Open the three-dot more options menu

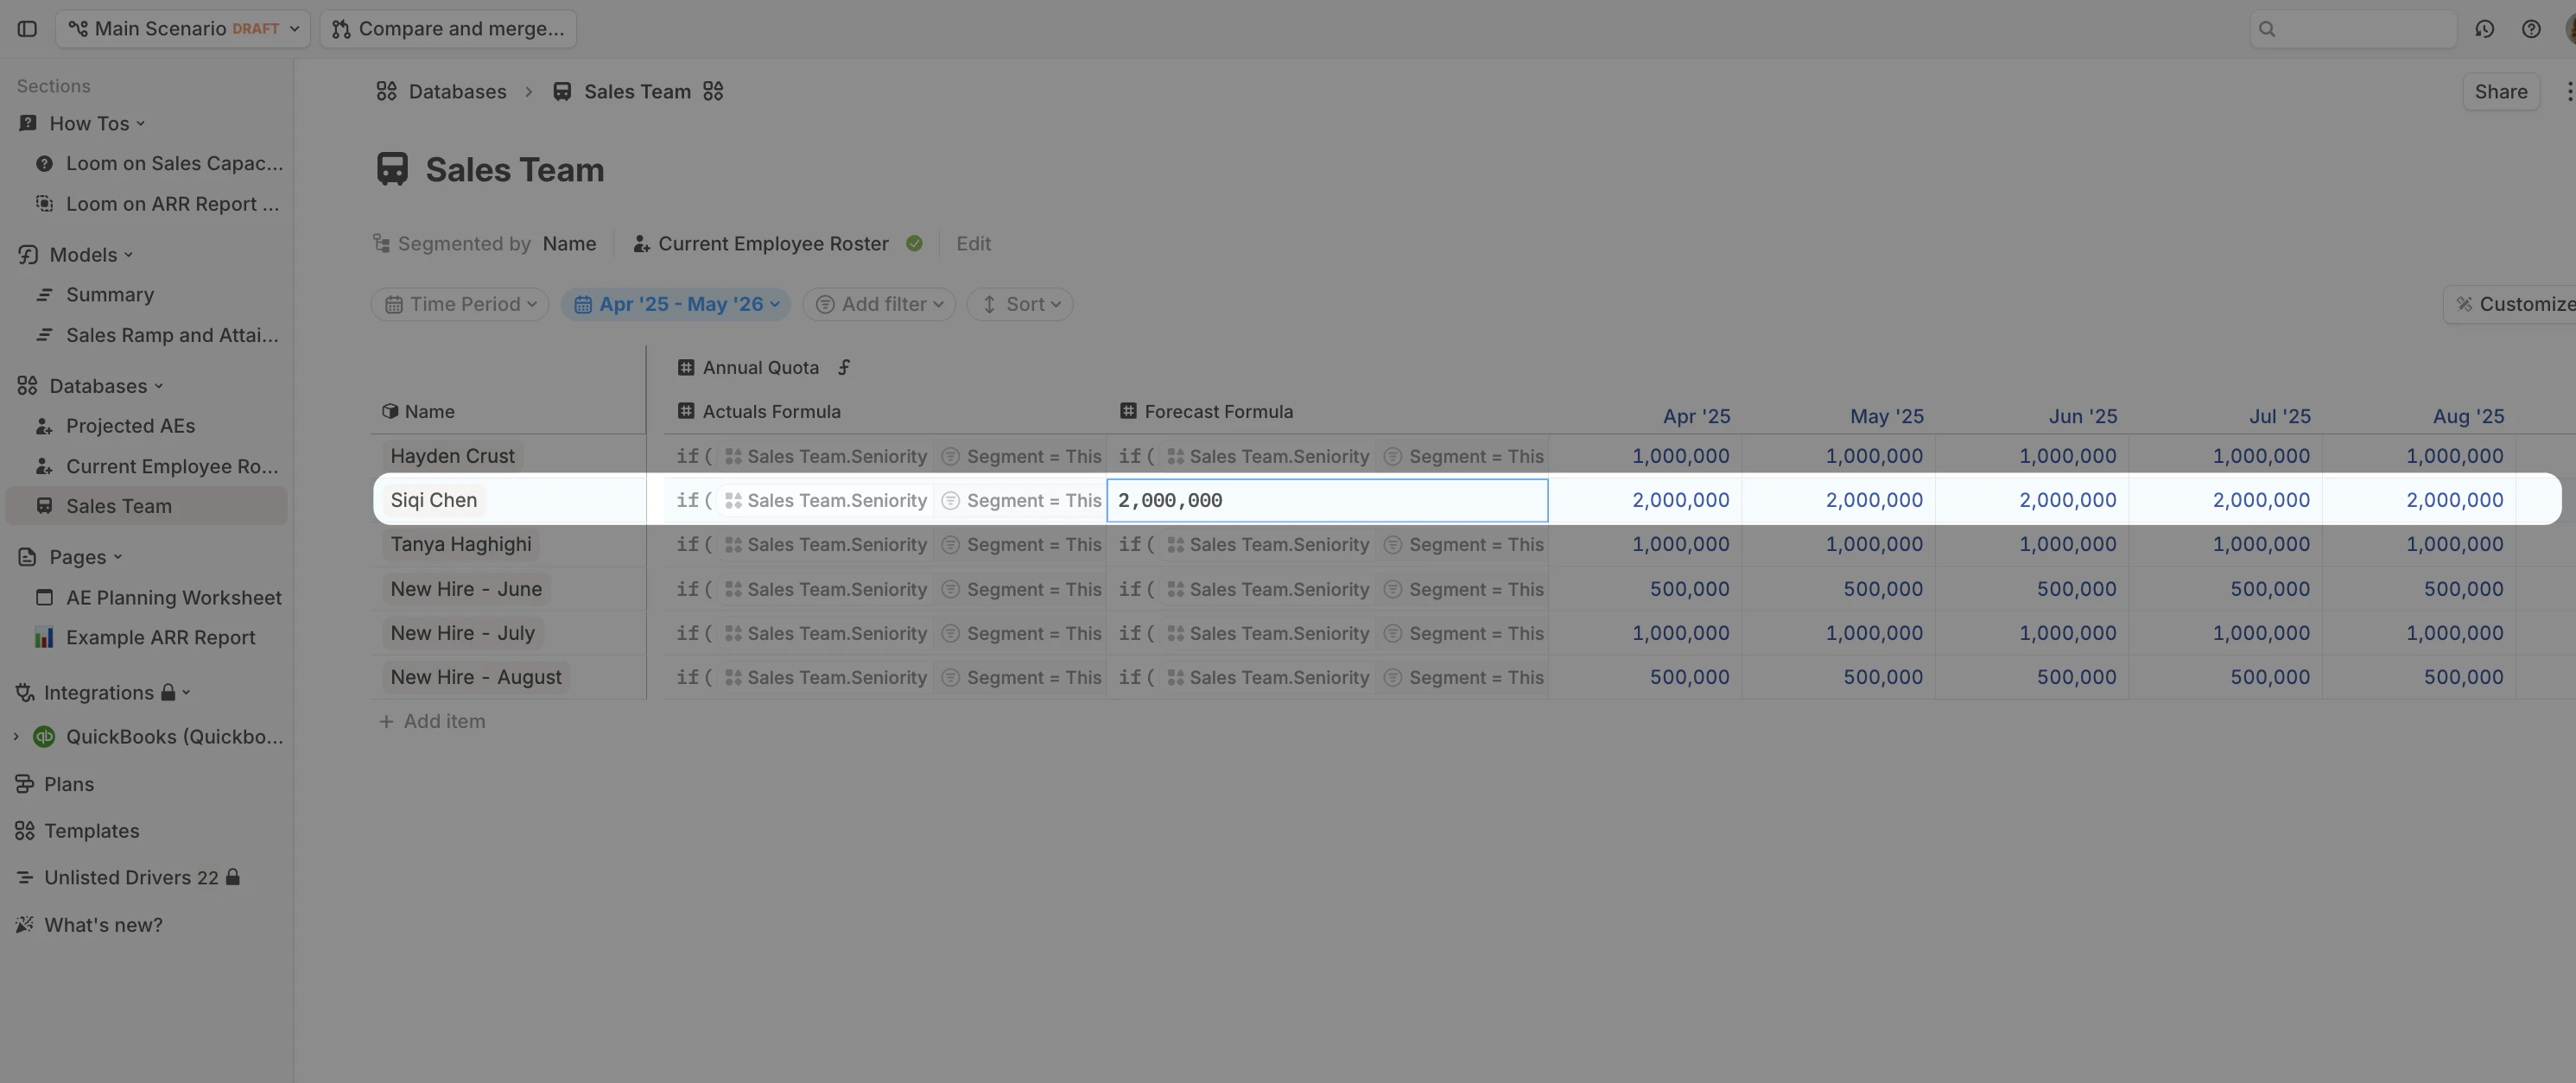pyautogui.click(x=2567, y=92)
